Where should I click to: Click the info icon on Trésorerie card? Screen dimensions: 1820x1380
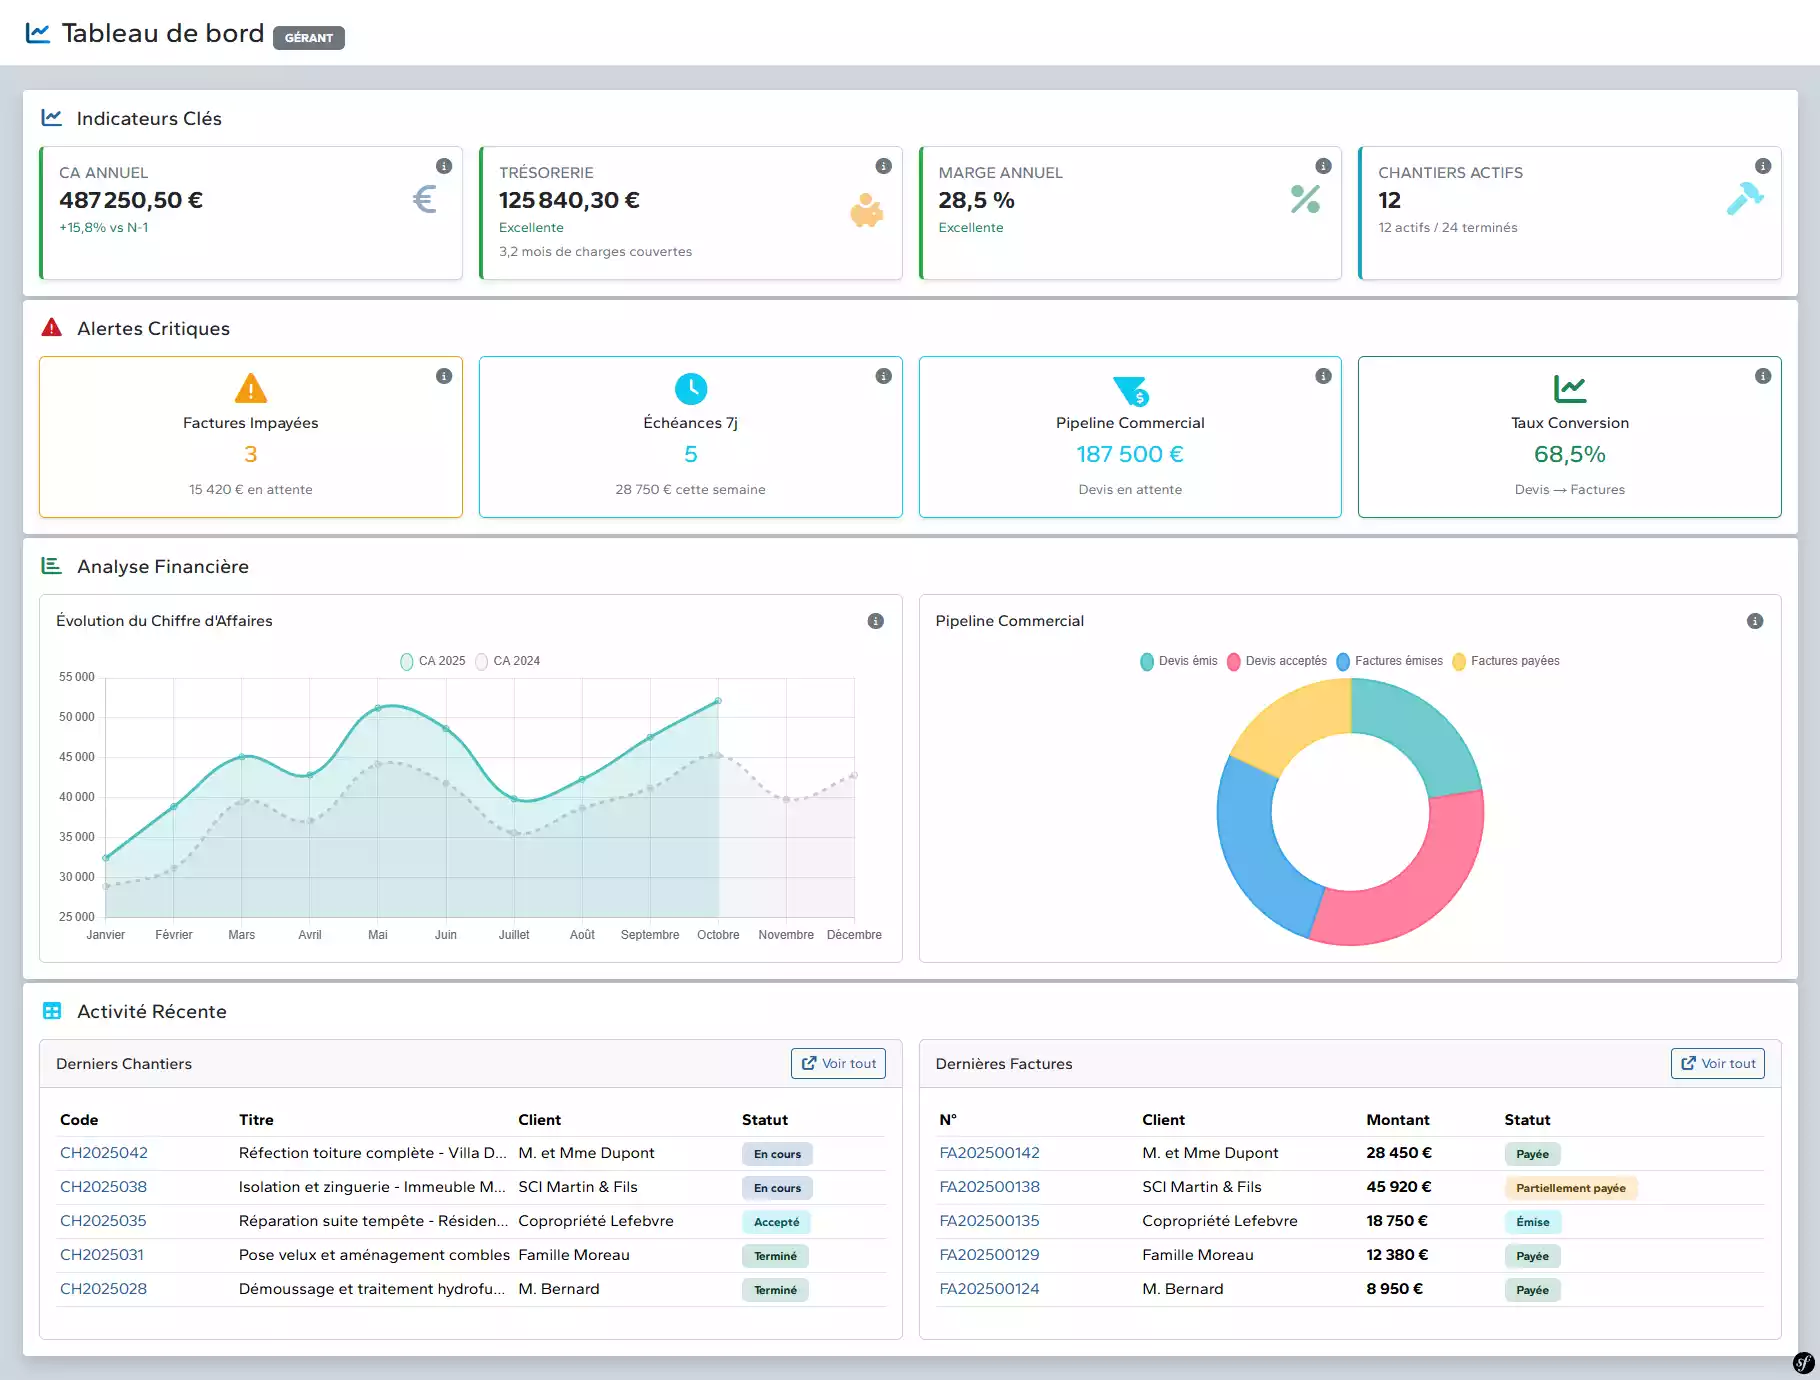883,166
